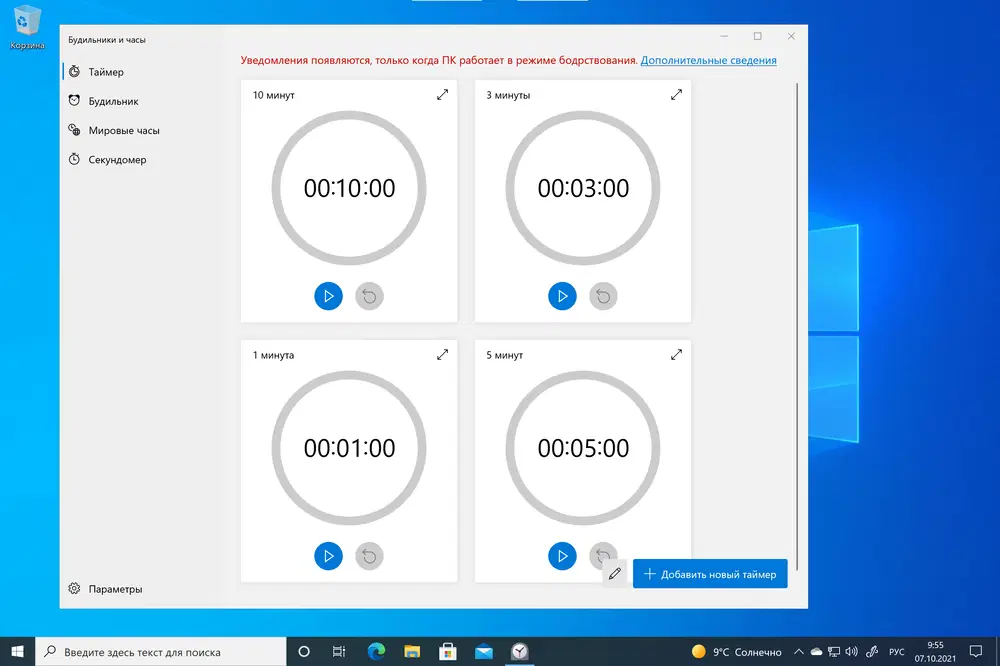This screenshot has height=666, width=1000.
Task: Start the 10 минут timer
Action: [328, 296]
